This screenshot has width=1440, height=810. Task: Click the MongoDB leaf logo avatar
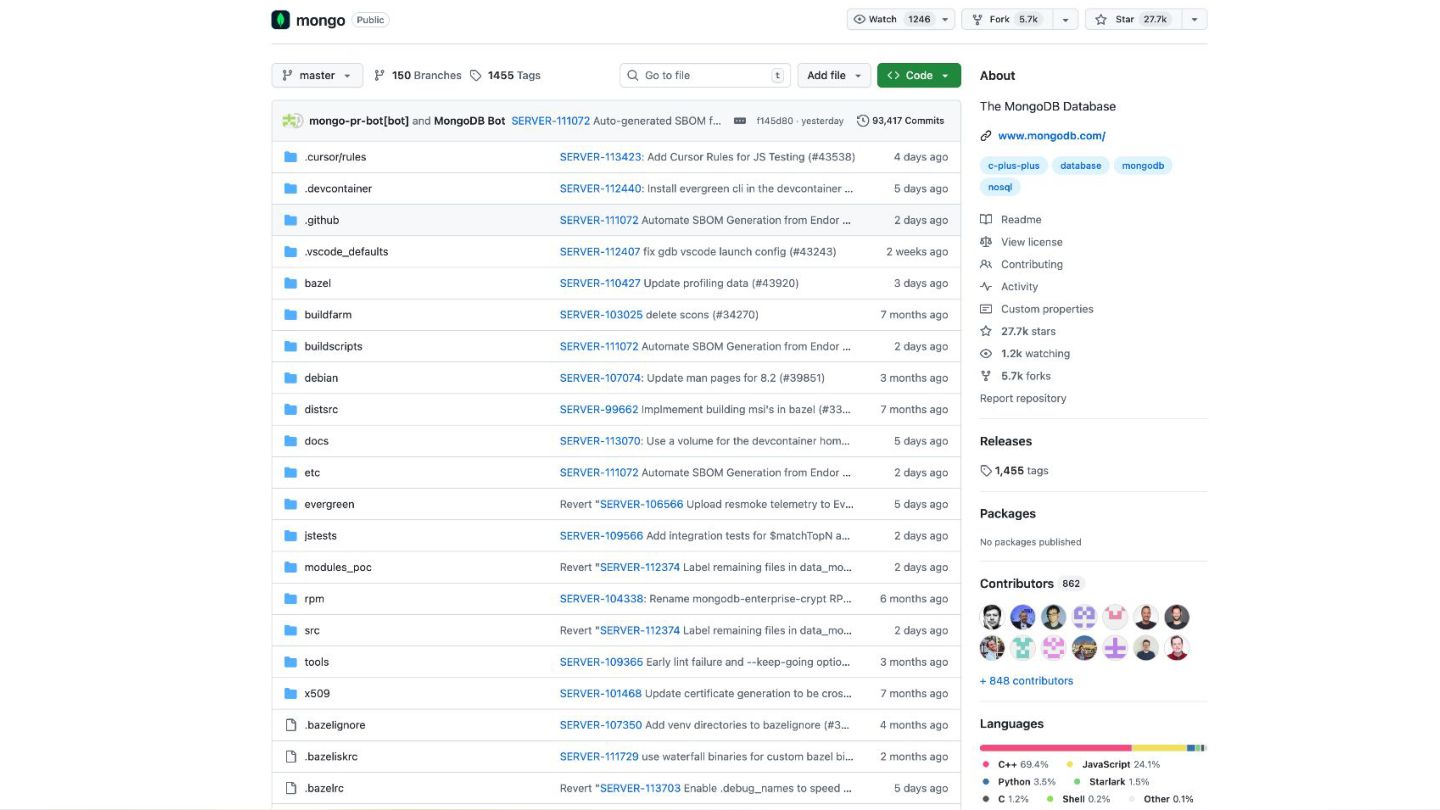(x=281, y=20)
